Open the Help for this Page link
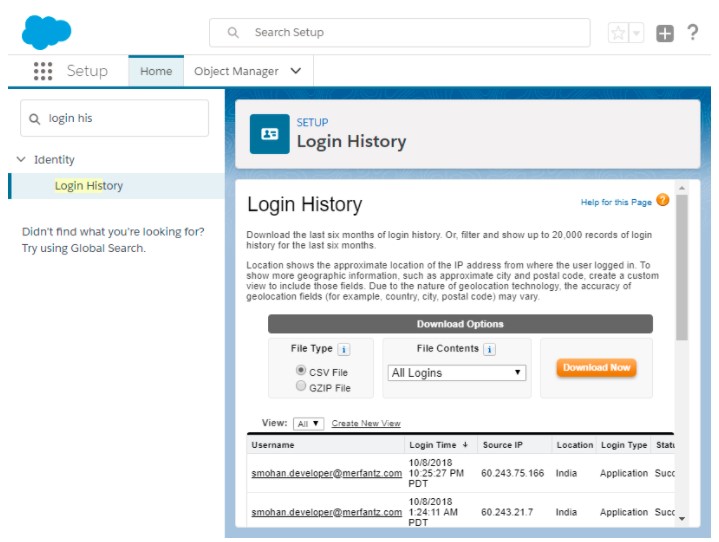Screen dimensions: 719x542 616,202
